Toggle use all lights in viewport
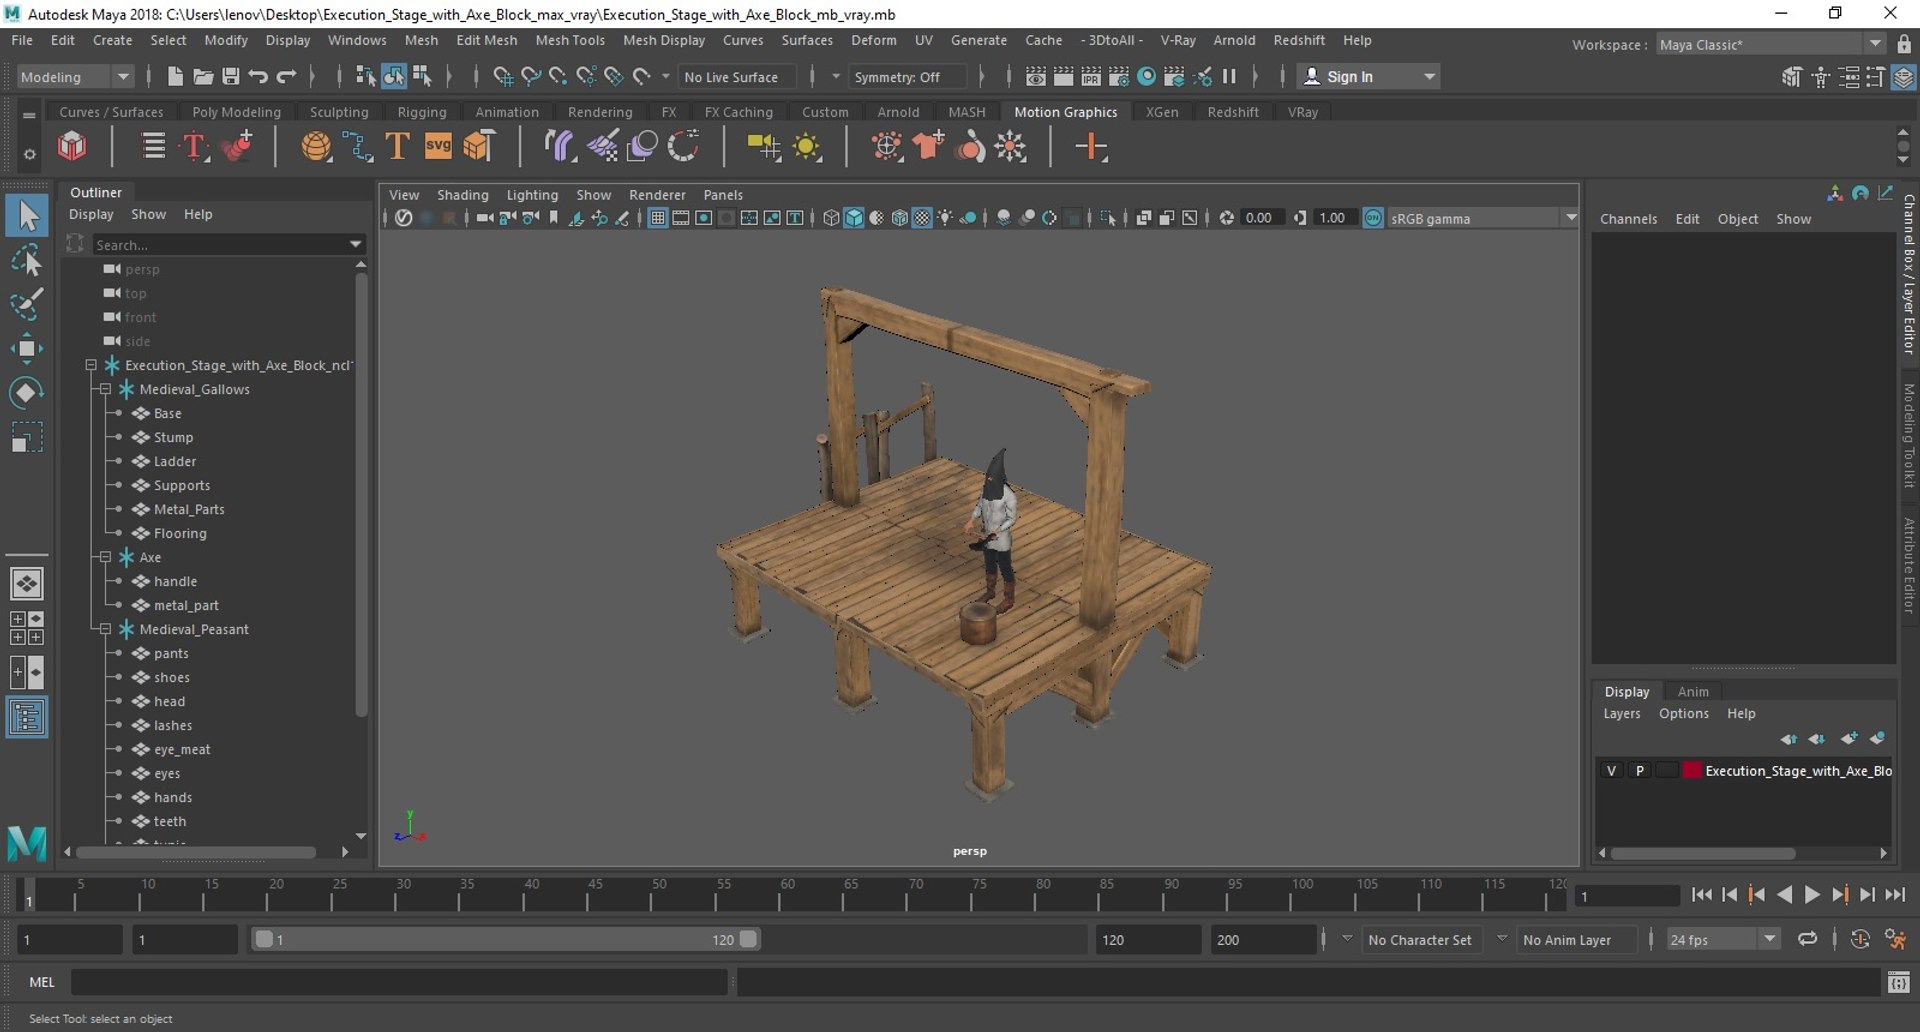This screenshot has height=1032, width=1920. [x=945, y=218]
